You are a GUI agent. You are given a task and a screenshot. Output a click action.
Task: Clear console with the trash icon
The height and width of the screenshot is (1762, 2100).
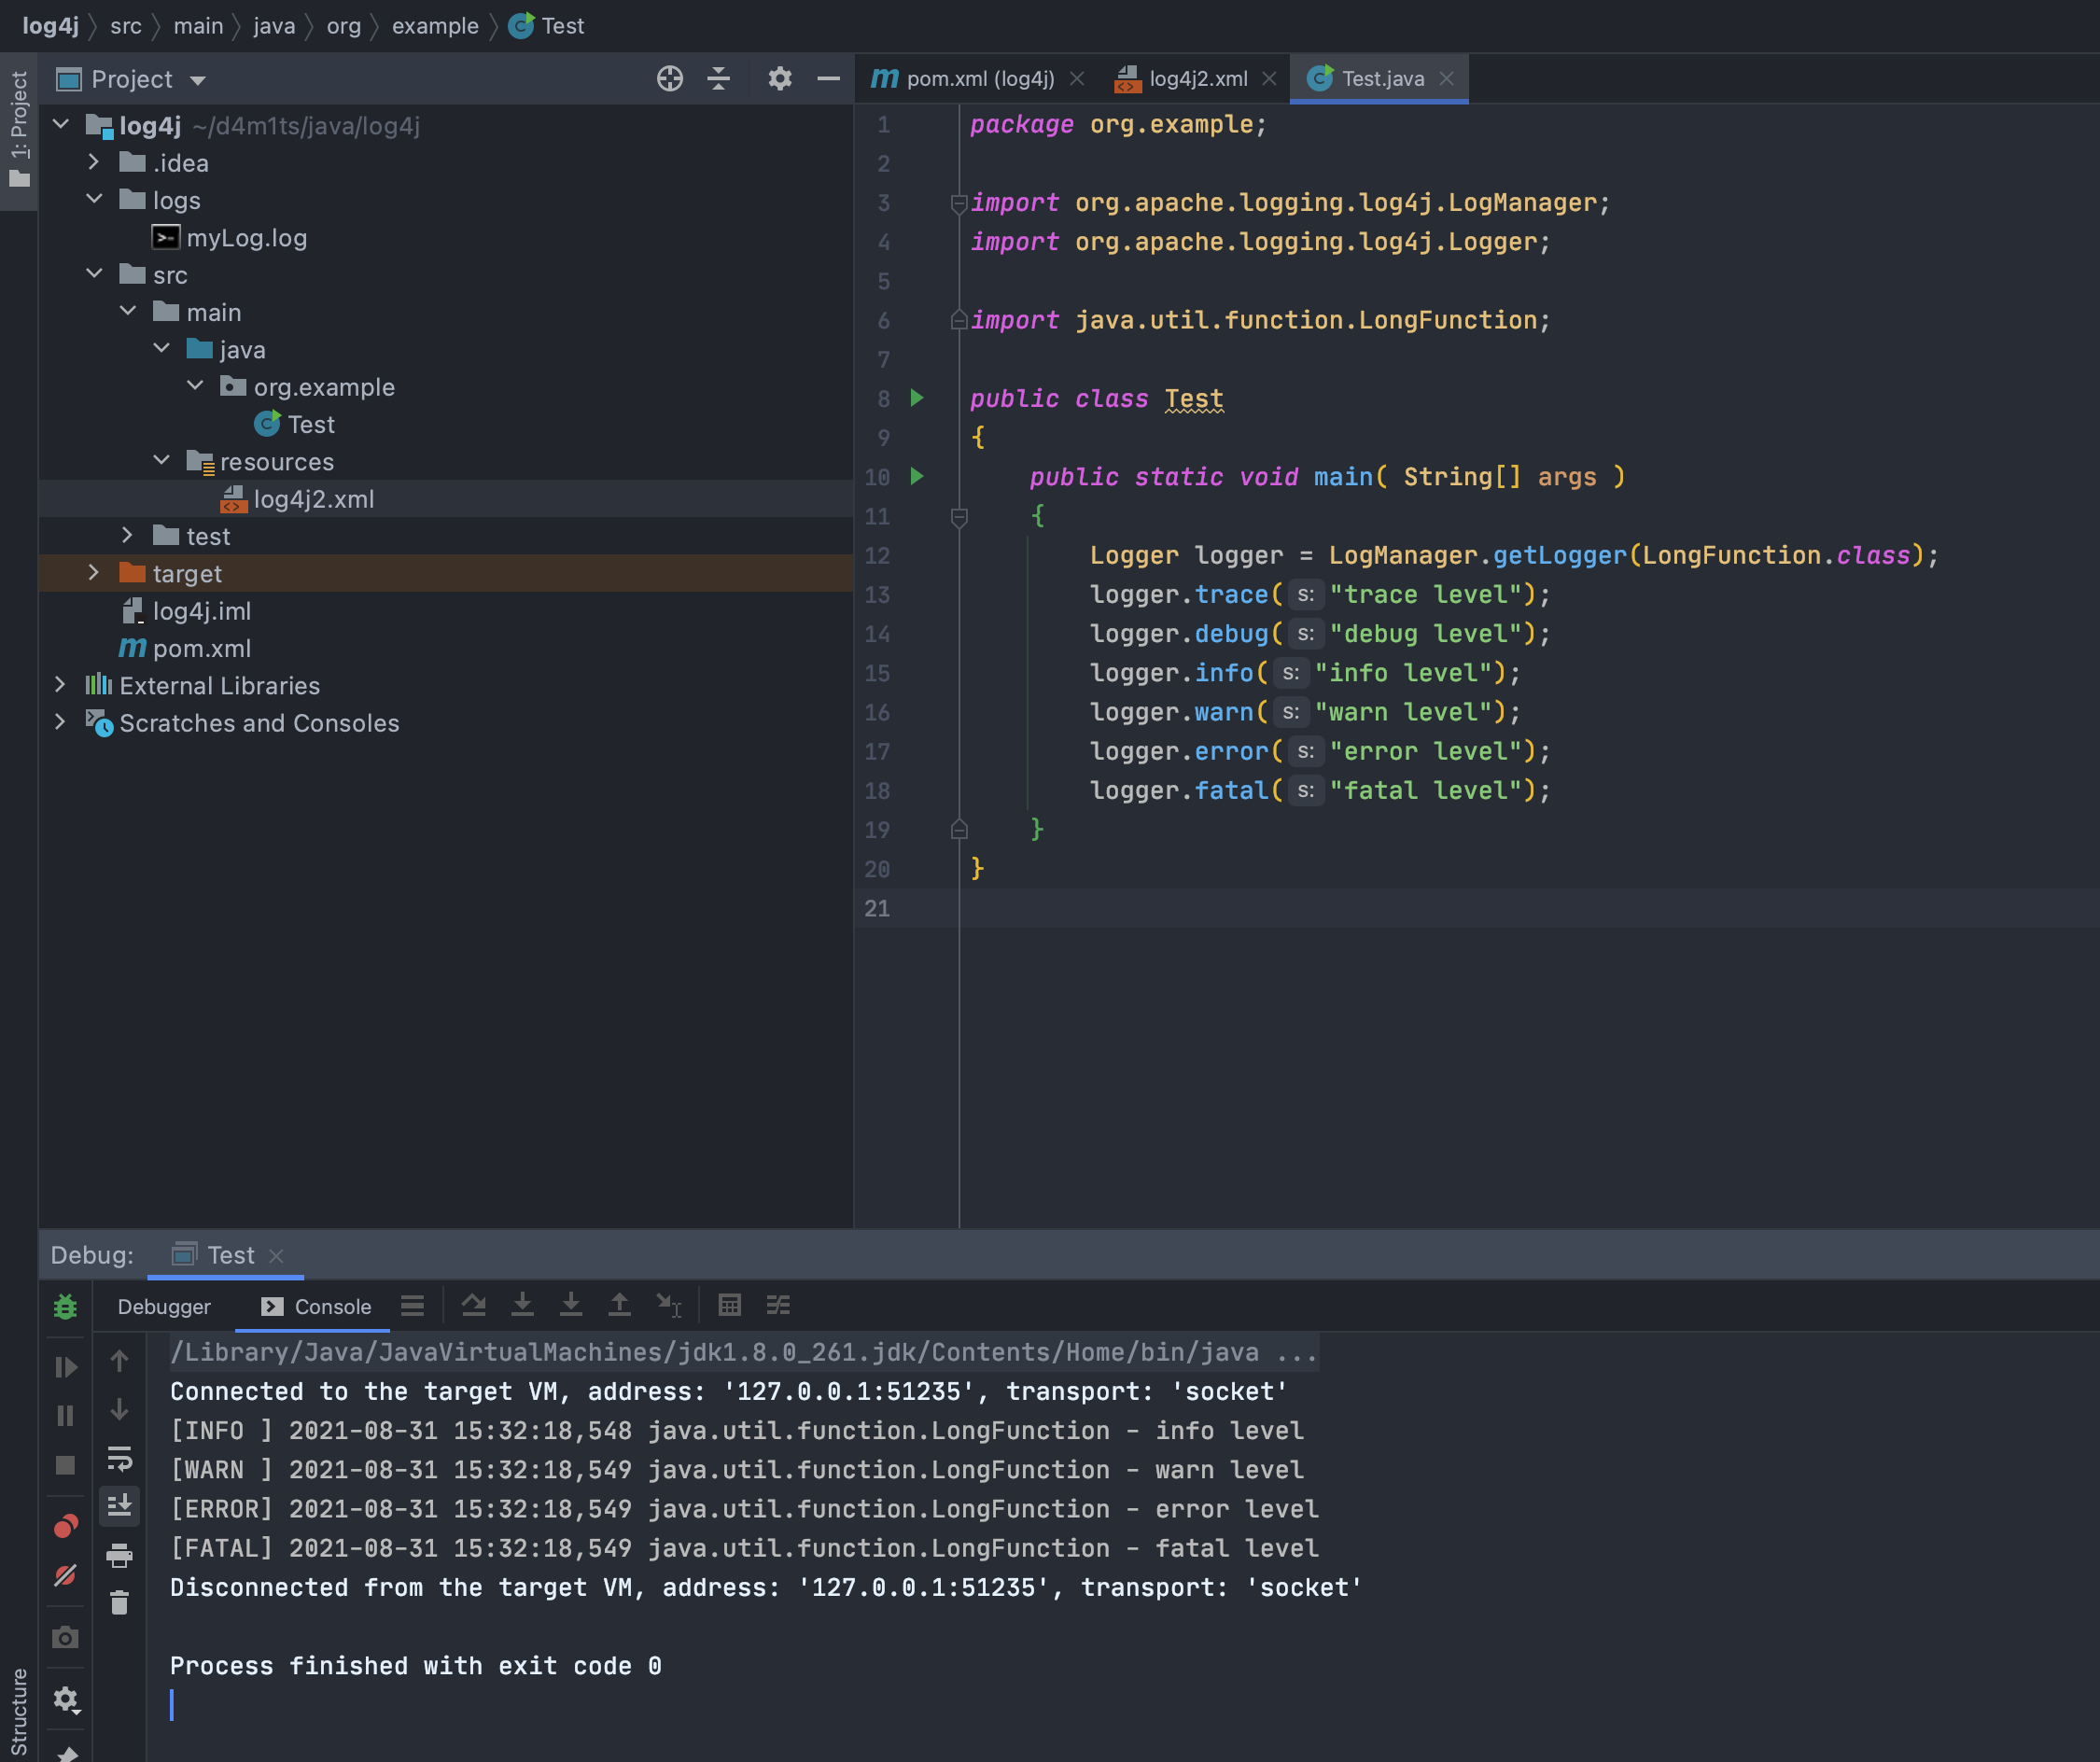pos(119,1603)
